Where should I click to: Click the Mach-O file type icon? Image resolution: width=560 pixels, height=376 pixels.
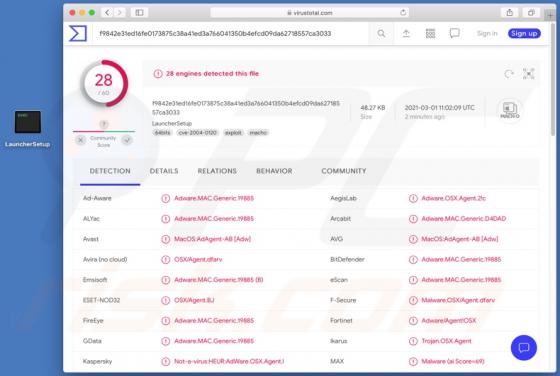(x=510, y=110)
